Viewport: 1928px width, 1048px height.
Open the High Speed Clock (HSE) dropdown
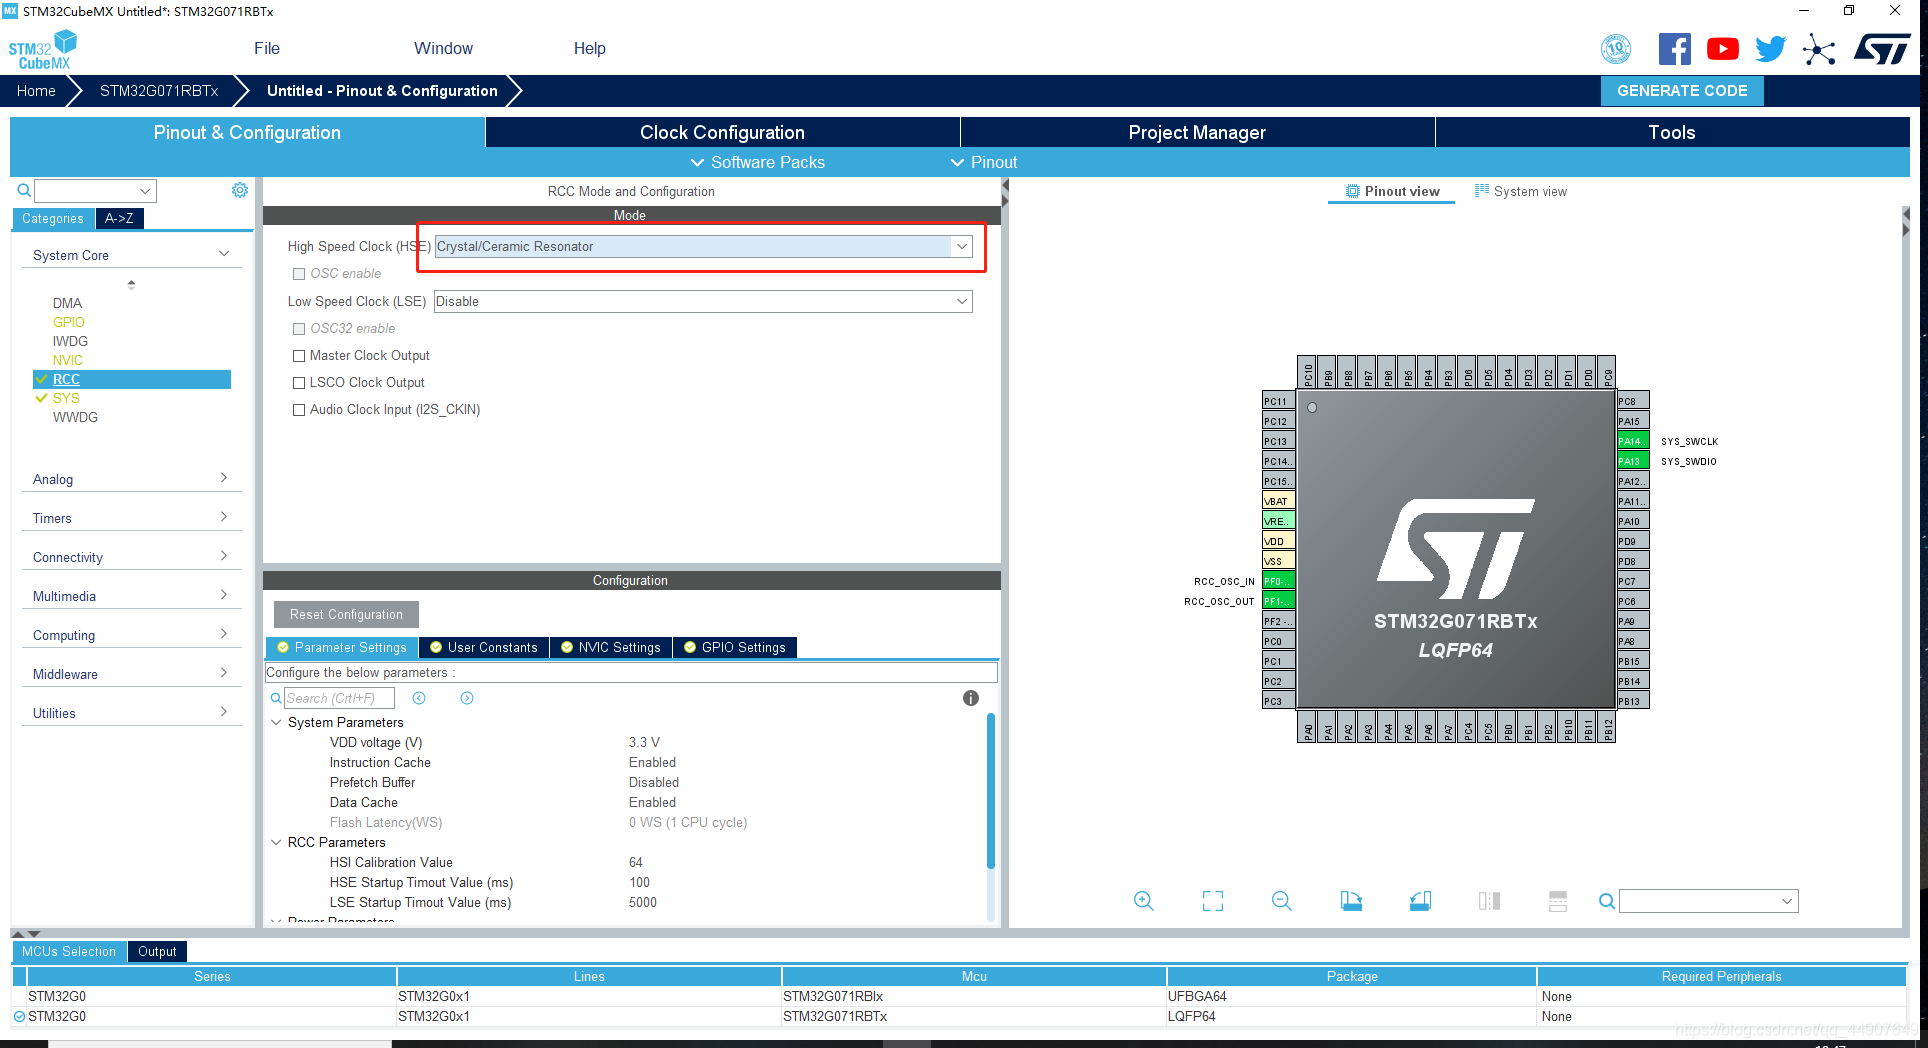703,246
